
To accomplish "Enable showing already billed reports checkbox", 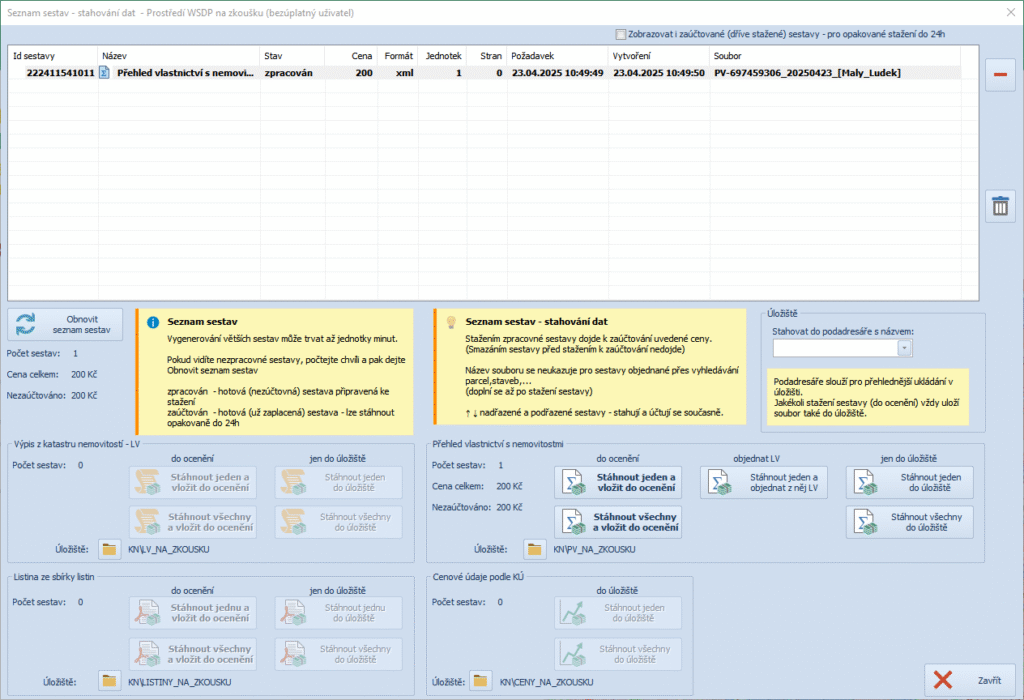I will (620, 34).
